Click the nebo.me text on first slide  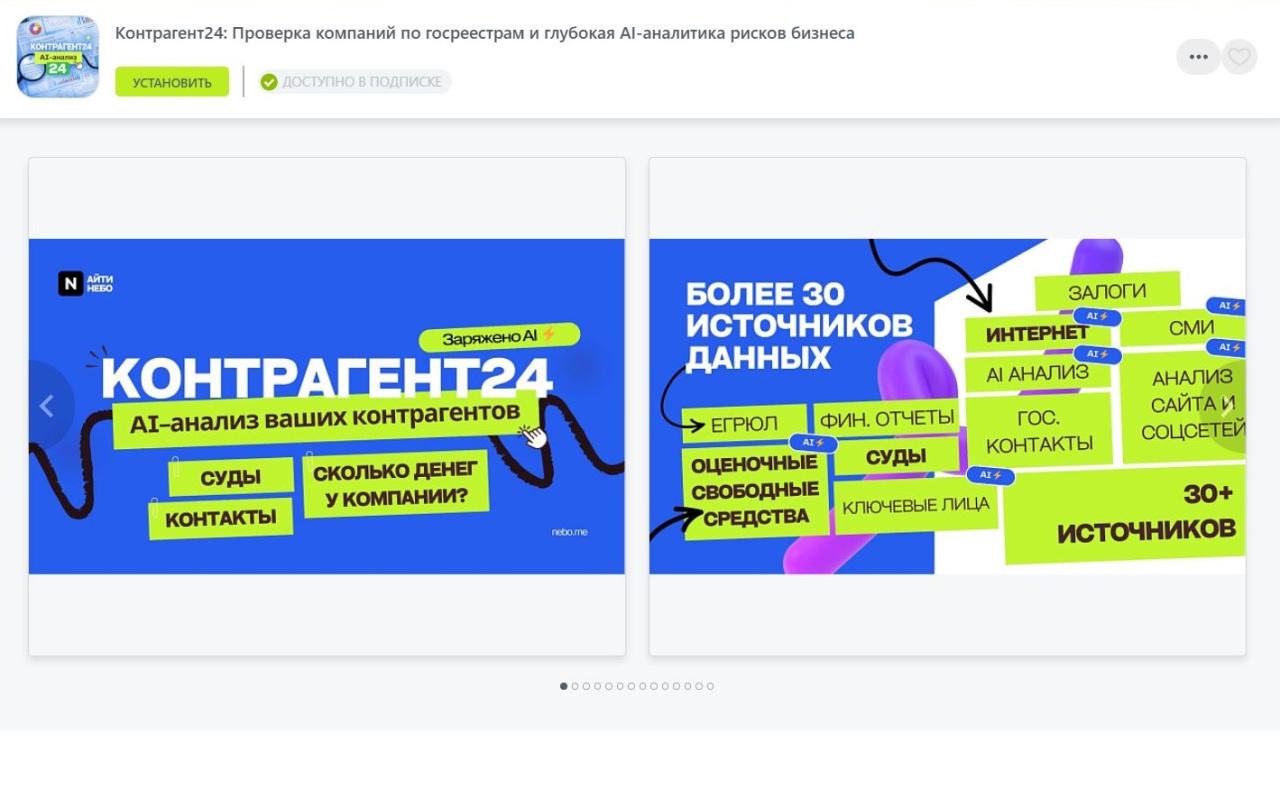(x=569, y=532)
